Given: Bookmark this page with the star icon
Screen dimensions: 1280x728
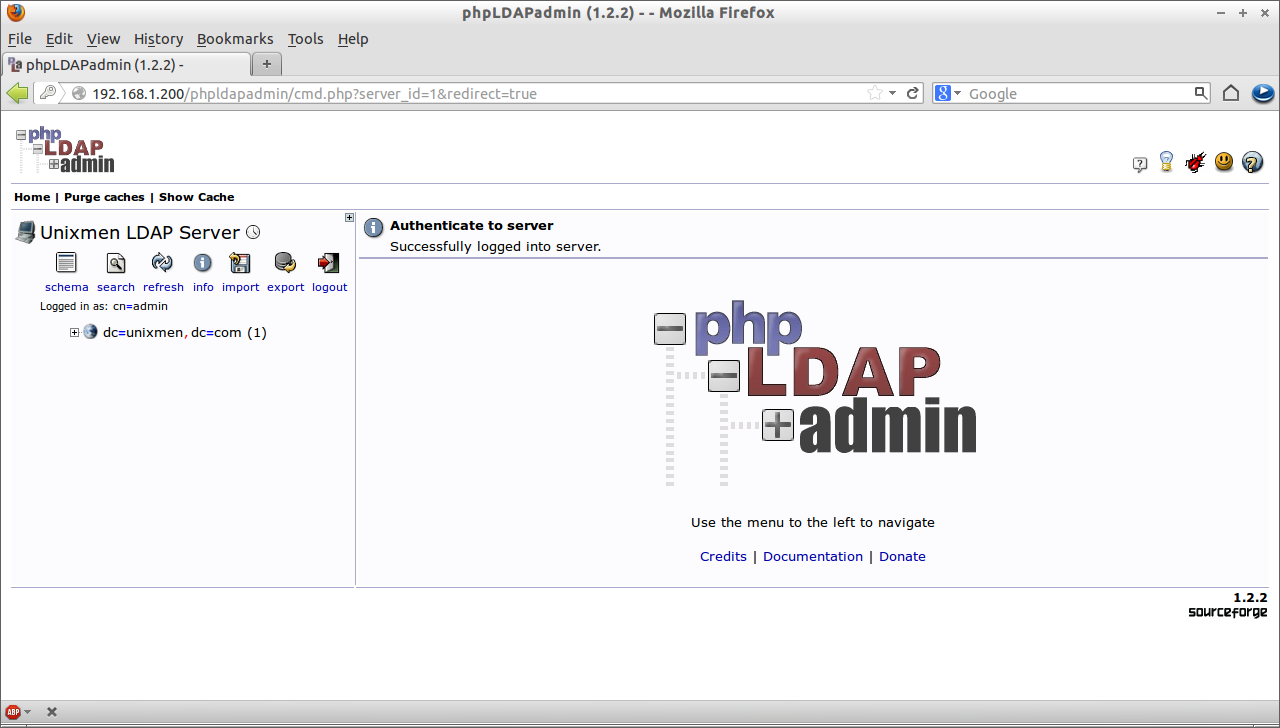Looking at the screenshot, I should pos(875,93).
